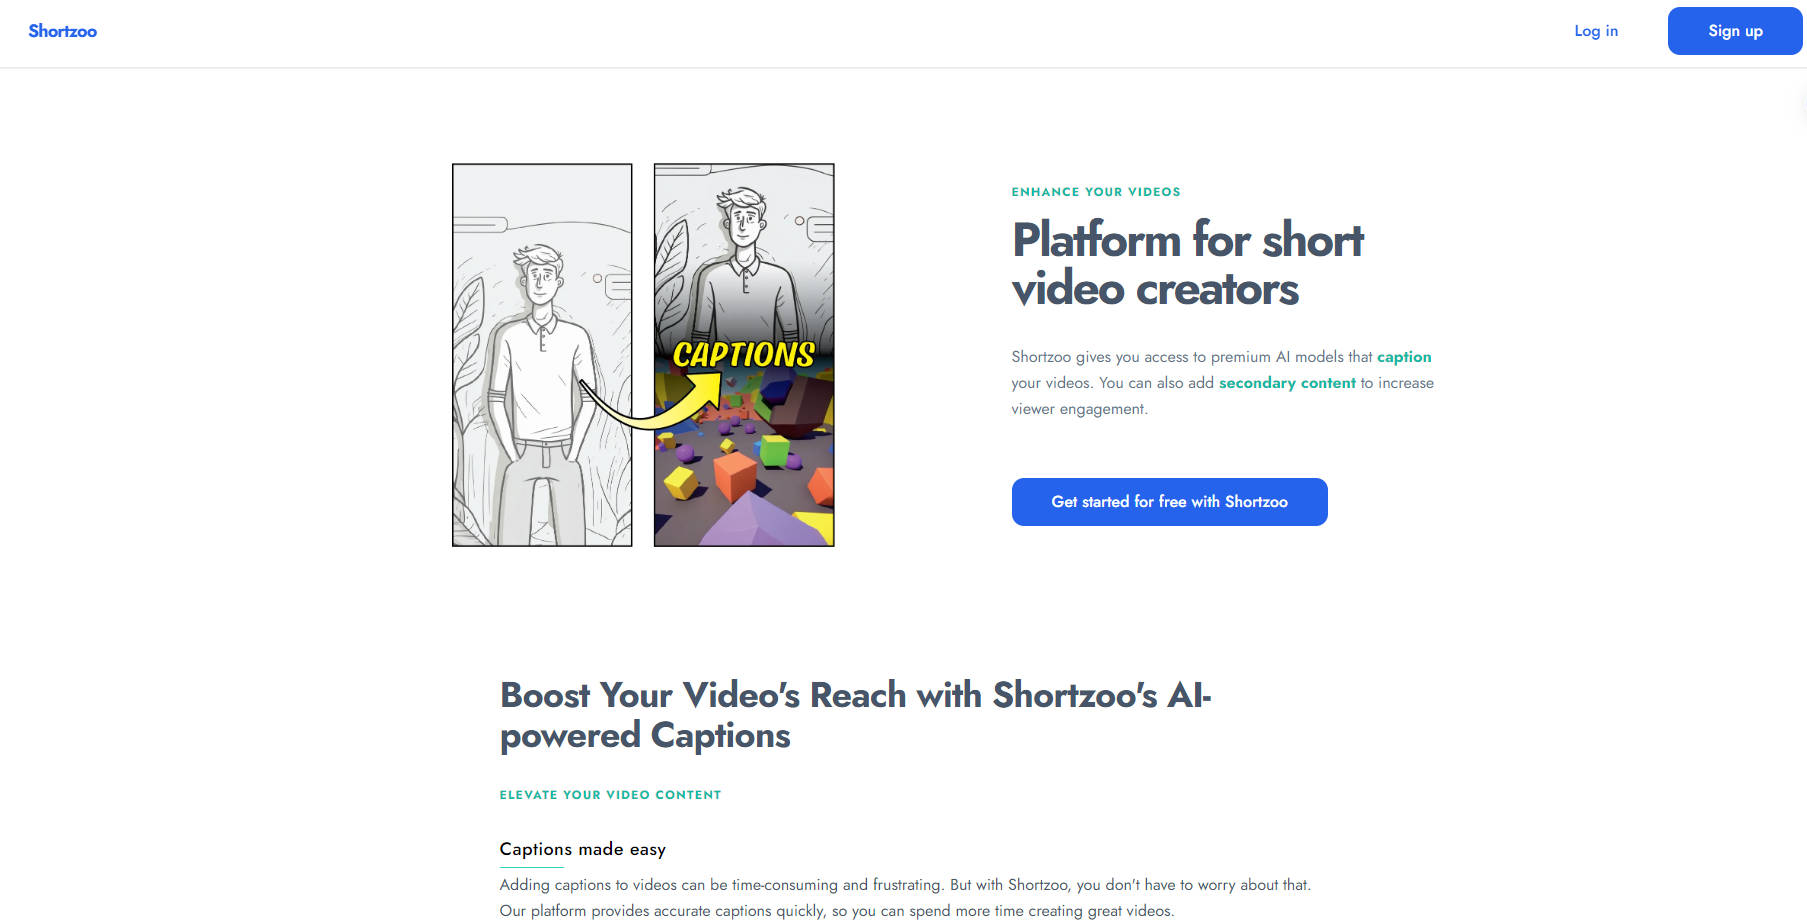The height and width of the screenshot is (920, 1807).
Task: Click the before-captions sketch illustration
Action: coord(541,354)
